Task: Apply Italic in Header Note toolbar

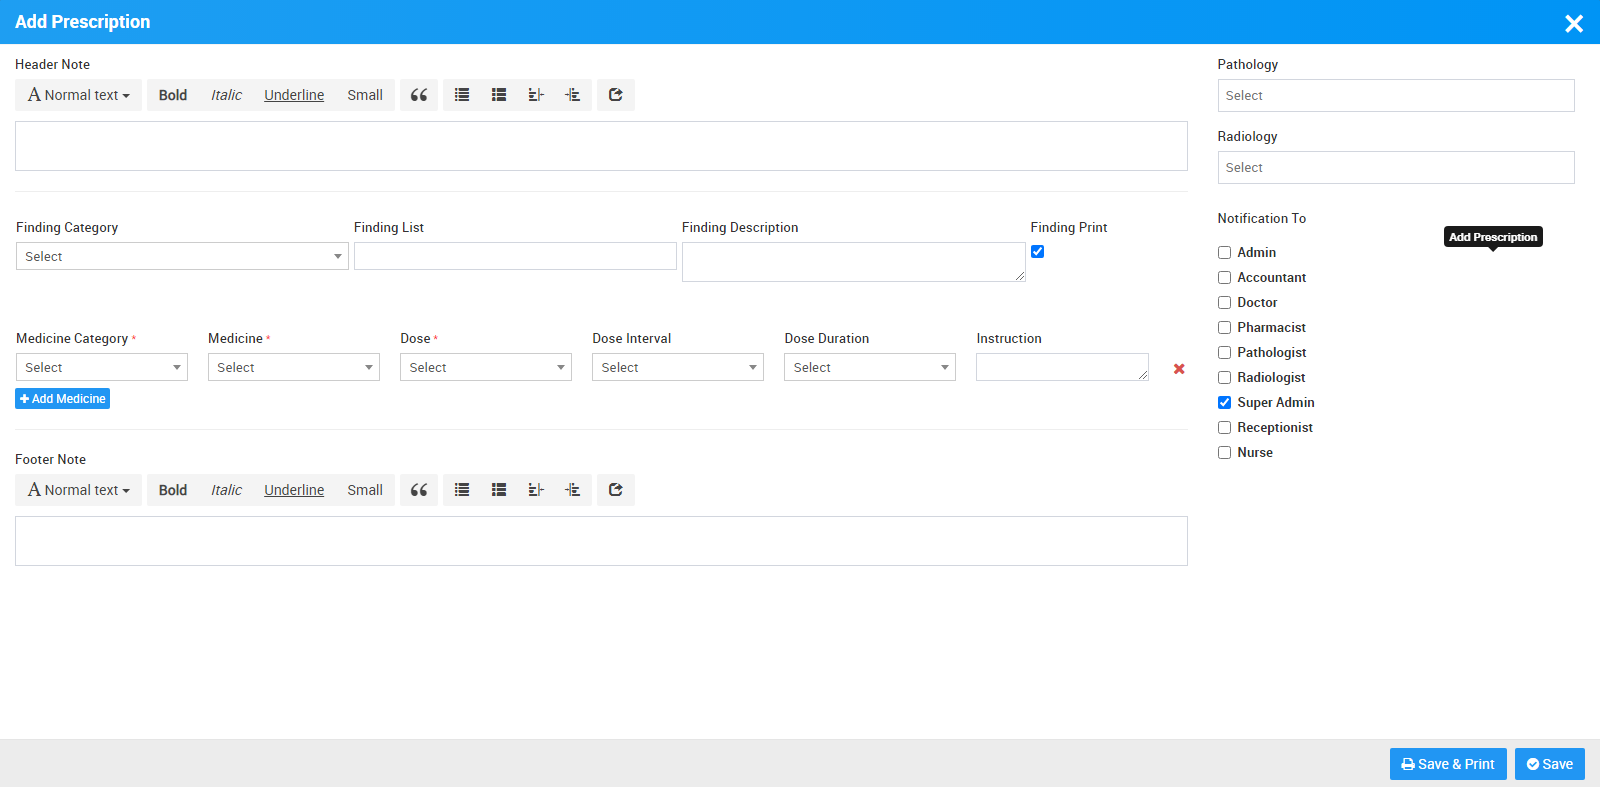Action: click(226, 95)
